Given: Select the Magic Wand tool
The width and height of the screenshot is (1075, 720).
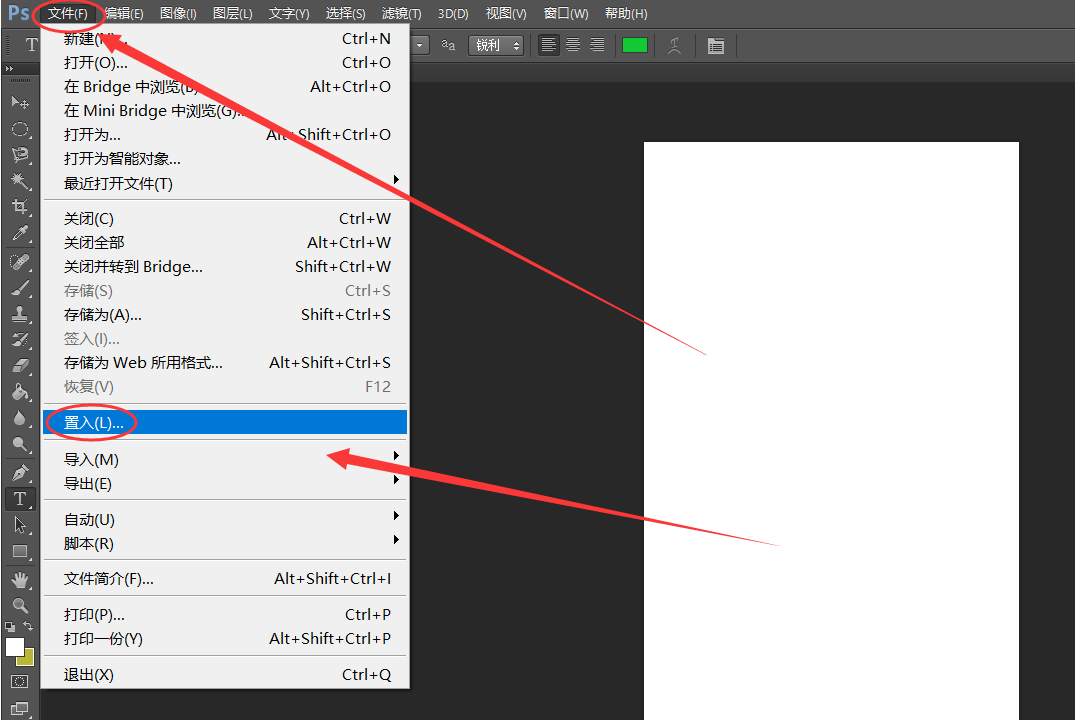Looking at the screenshot, I should 20,181.
